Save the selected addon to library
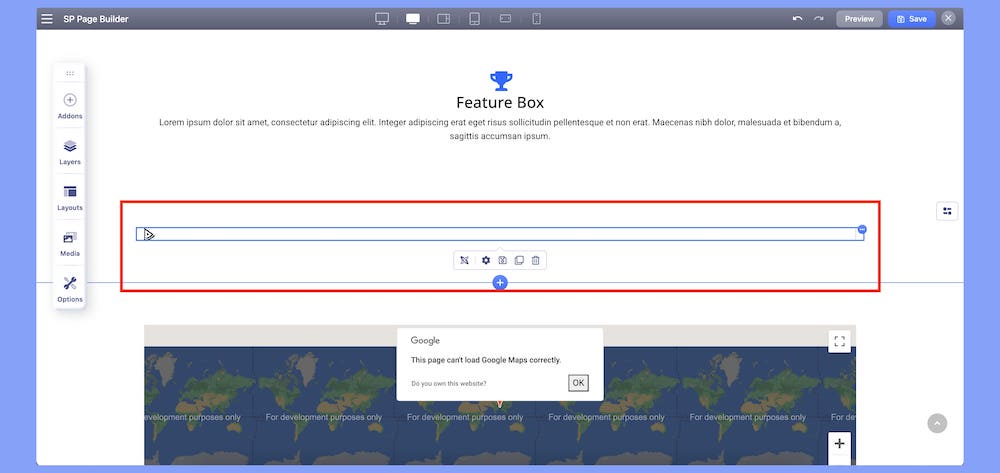 pyautogui.click(x=502, y=260)
